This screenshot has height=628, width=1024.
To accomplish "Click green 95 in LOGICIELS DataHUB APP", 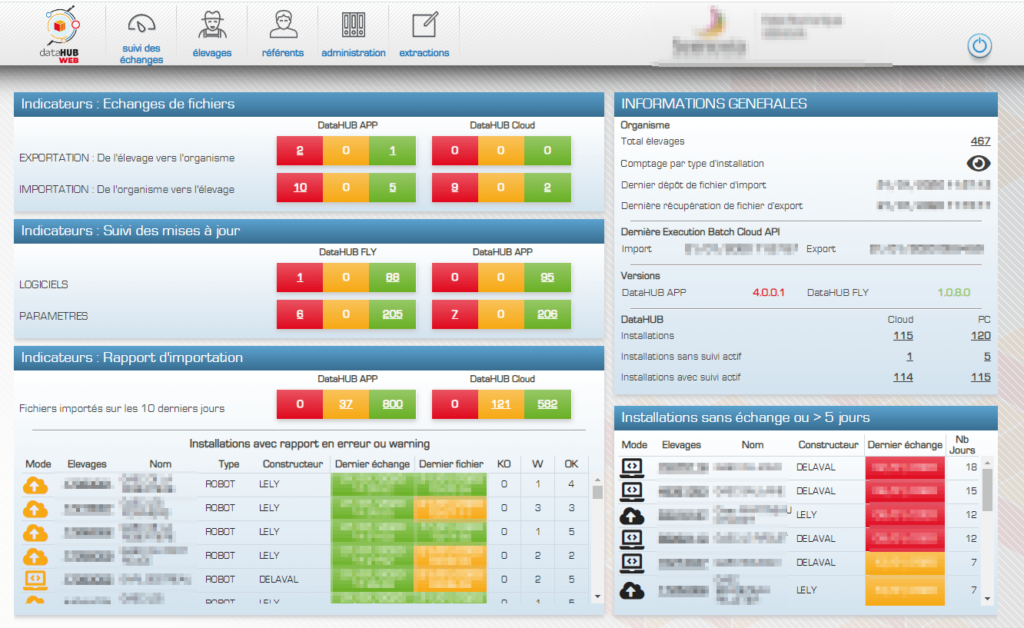I will pos(547,277).
